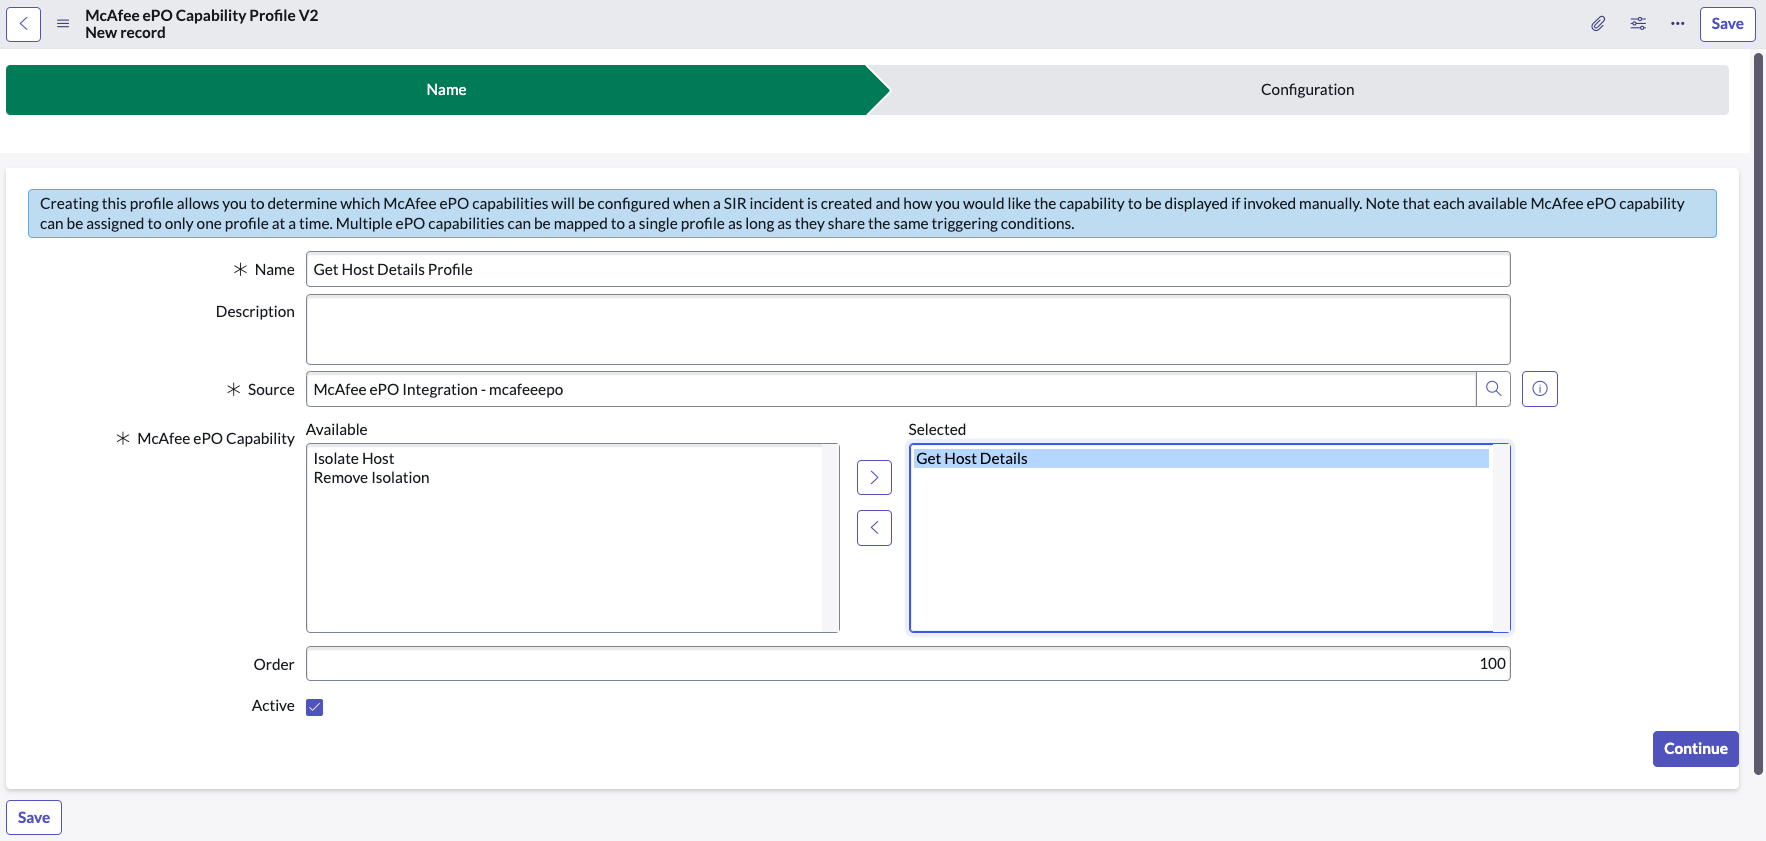Click the Continue button
Image resolution: width=1766 pixels, height=841 pixels.
1695,748
